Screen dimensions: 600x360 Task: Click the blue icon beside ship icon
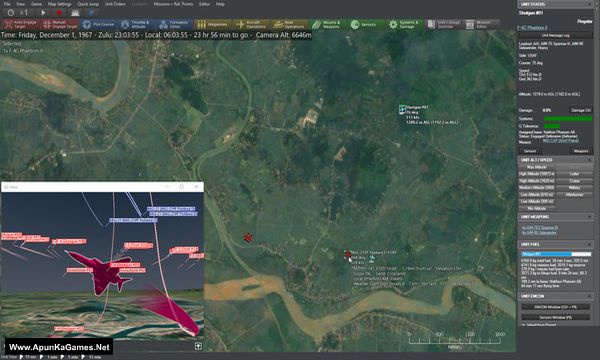[91, 13]
